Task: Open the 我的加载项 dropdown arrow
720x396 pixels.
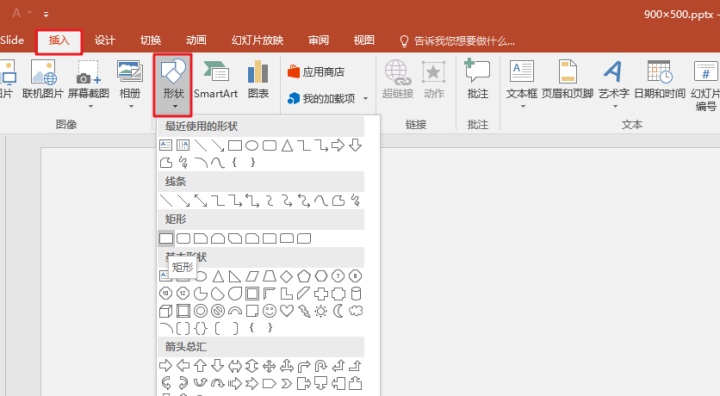Action: 366,98
